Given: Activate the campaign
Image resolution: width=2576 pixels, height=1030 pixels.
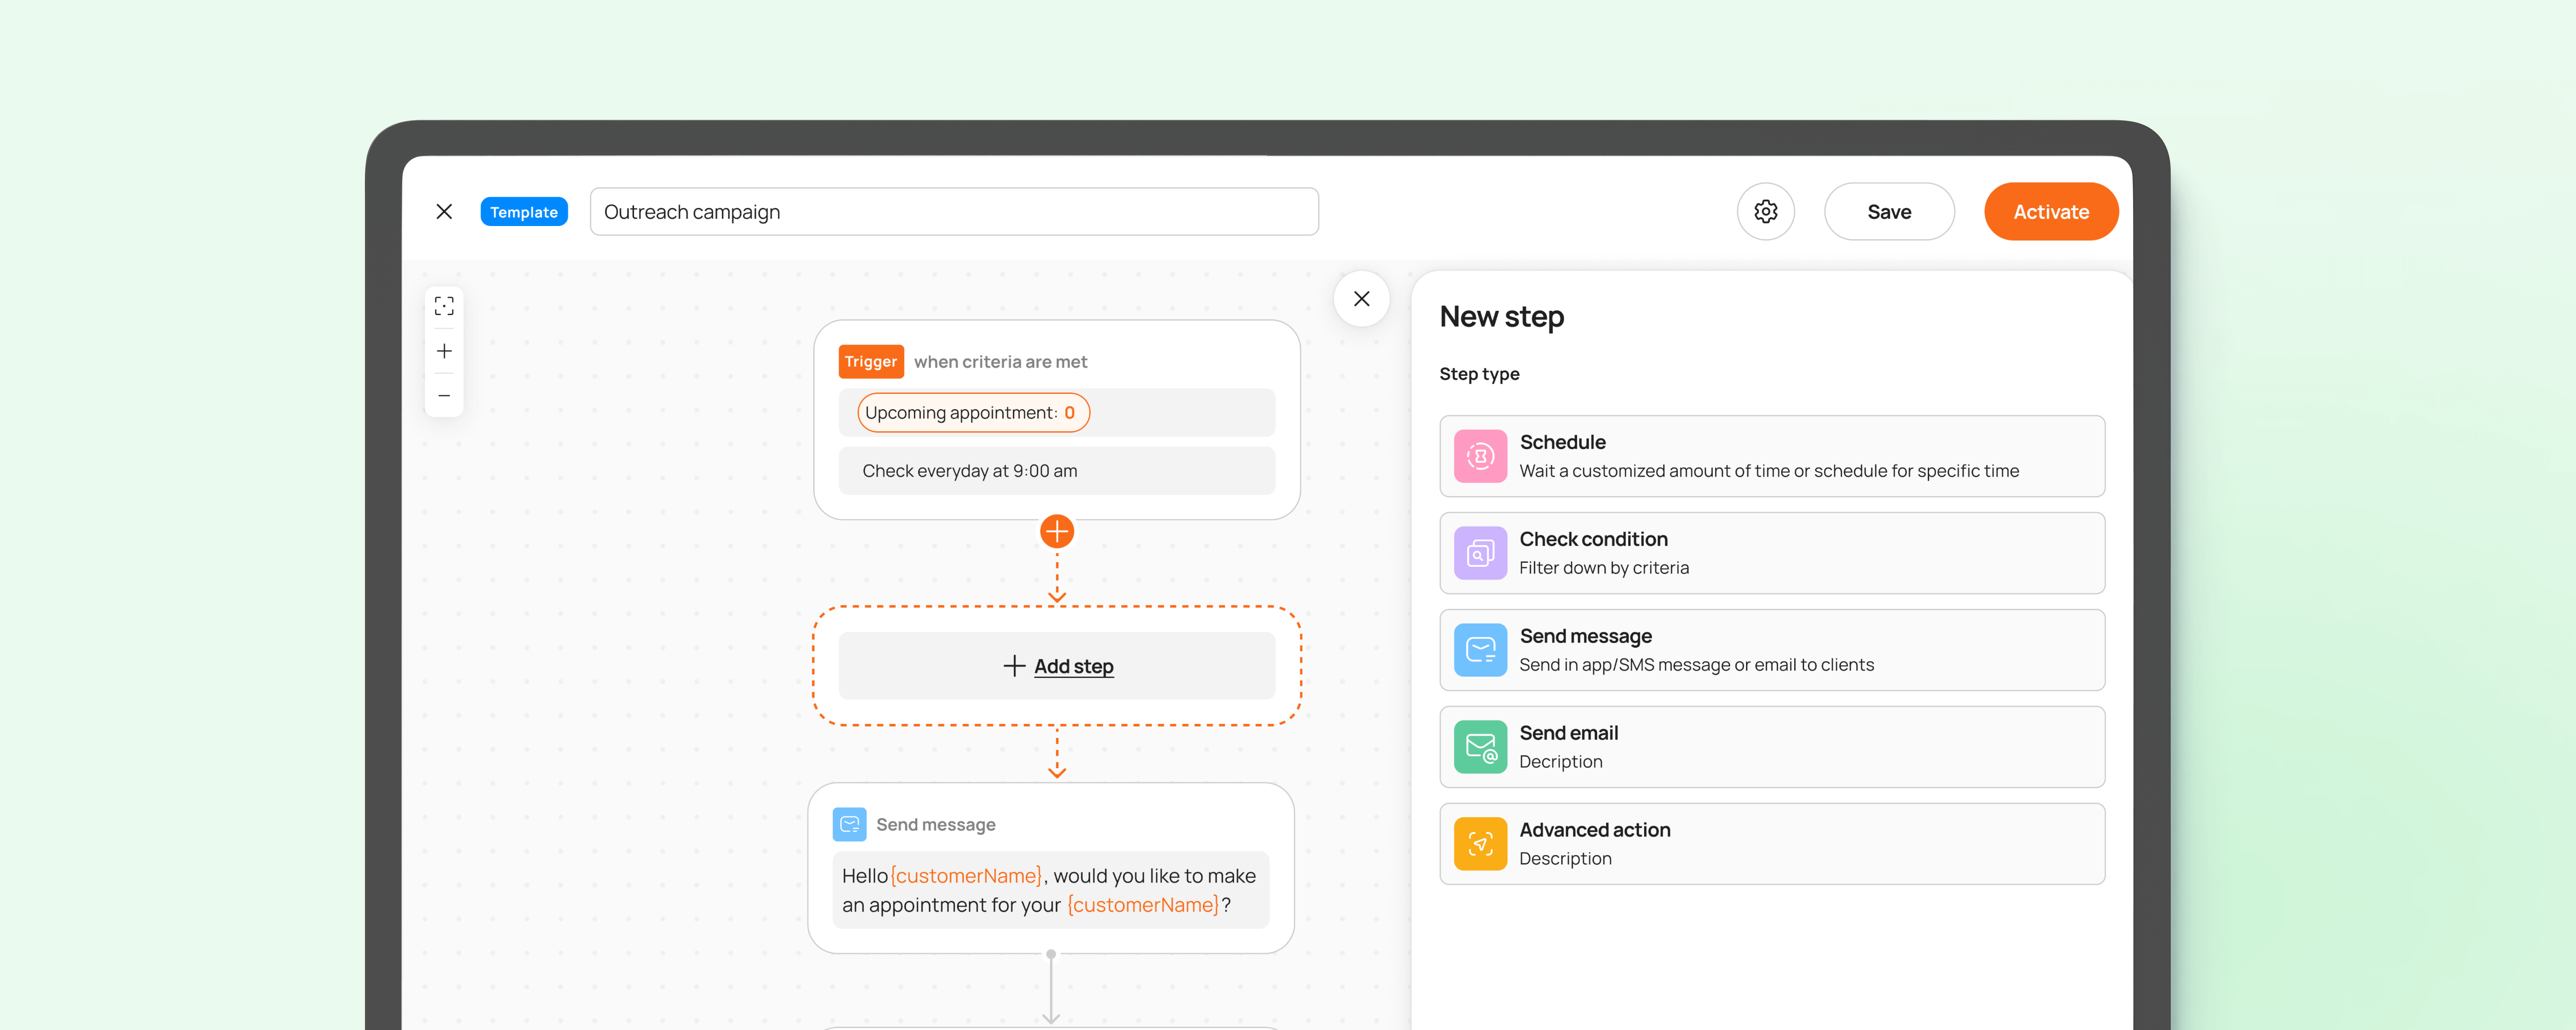Looking at the screenshot, I should point(2051,212).
